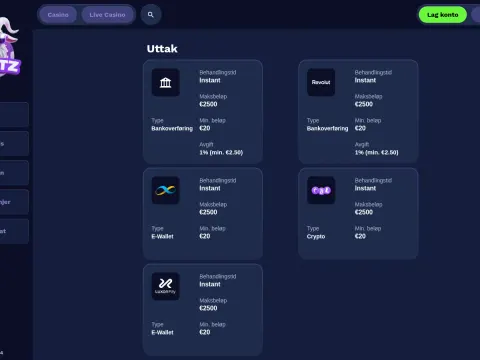This screenshot has width=480, height=360.
Task: Click €2500 in the bank icon card
Action: (x=208, y=104)
